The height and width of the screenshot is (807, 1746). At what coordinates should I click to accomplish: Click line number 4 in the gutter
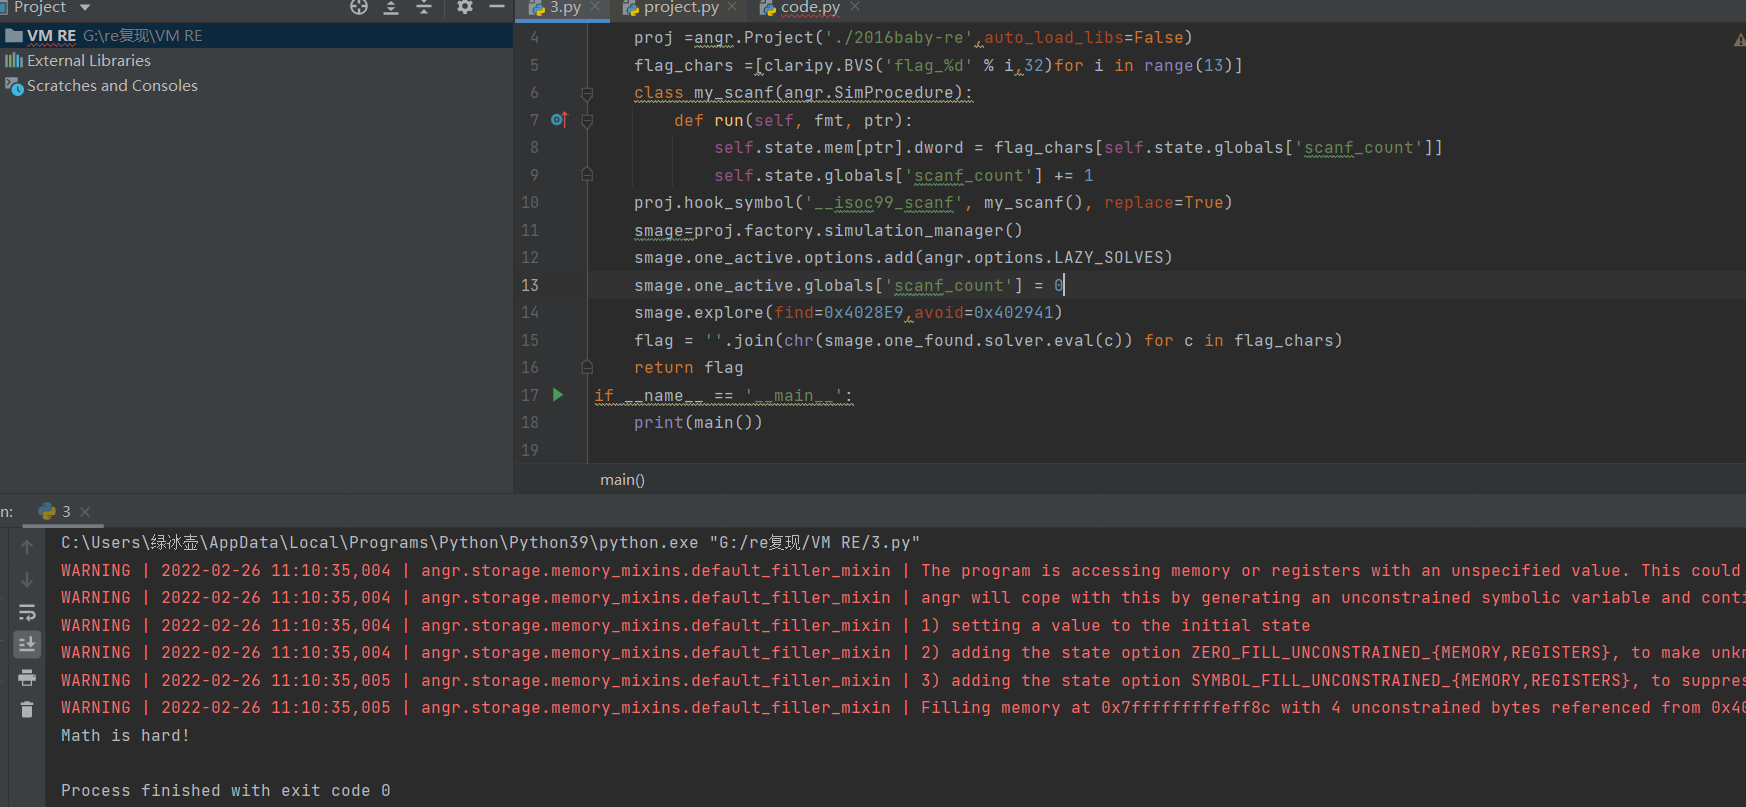point(535,38)
